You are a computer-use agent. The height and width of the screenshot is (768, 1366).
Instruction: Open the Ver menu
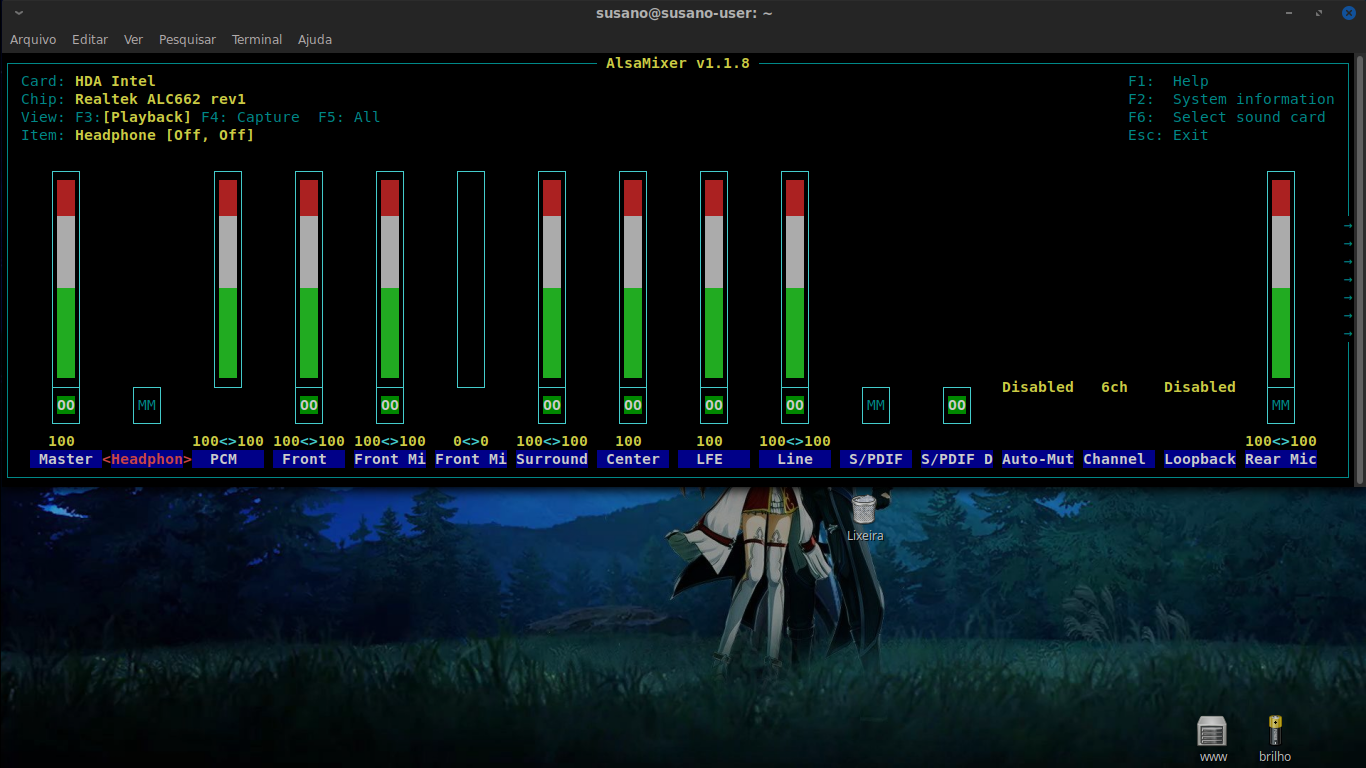[x=134, y=40]
